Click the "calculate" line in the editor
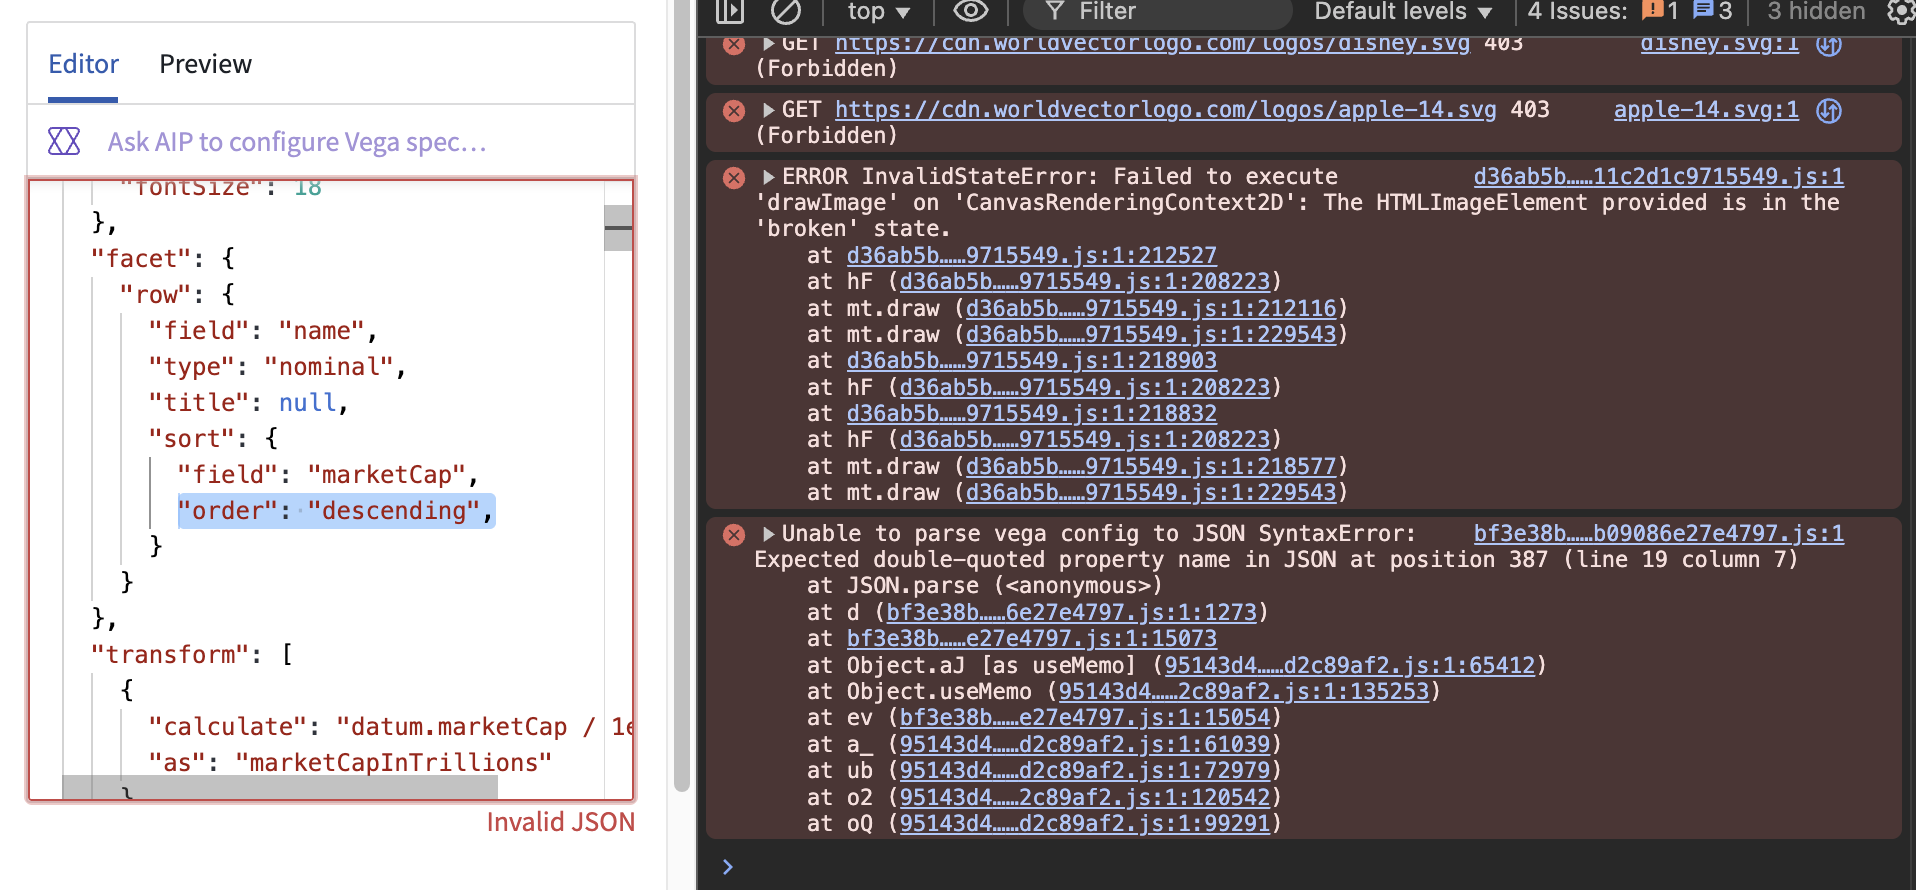The image size is (1916, 890). (390, 727)
